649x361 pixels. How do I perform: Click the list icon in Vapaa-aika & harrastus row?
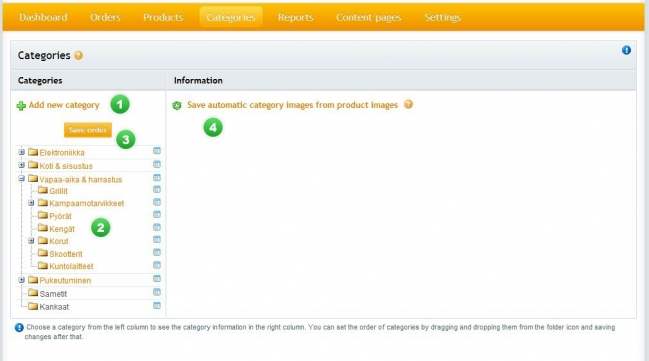point(157,178)
